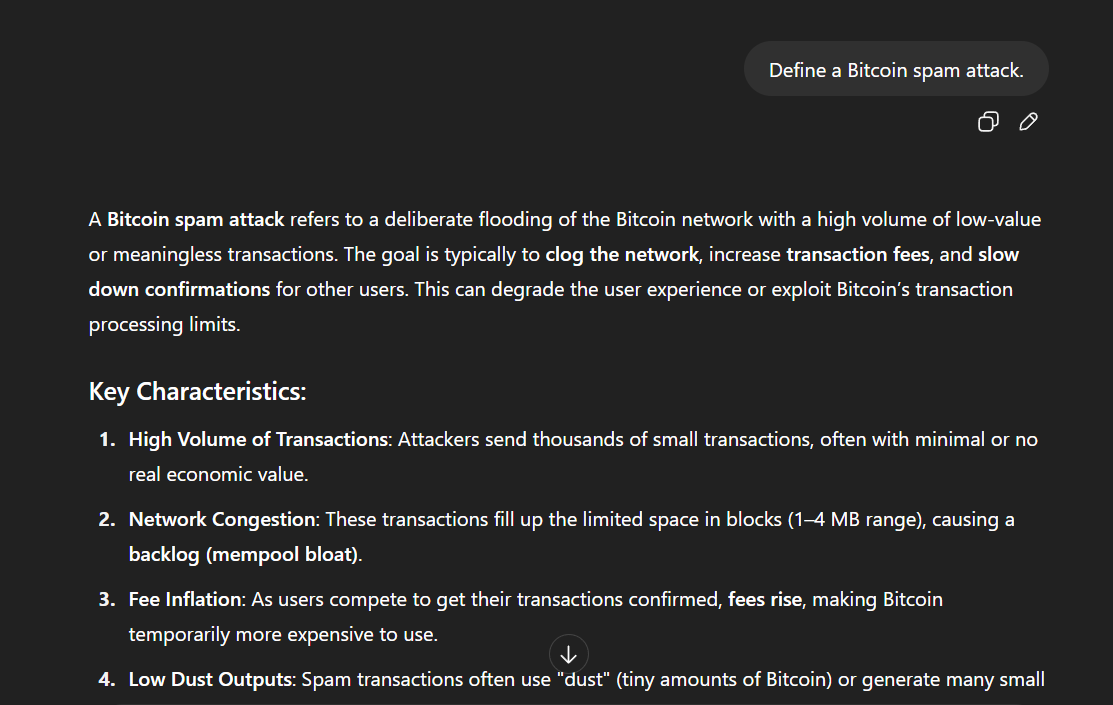The height and width of the screenshot is (705, 1113).
Task: Select the 'Network Congestion' list title
Action: (222, 520)
